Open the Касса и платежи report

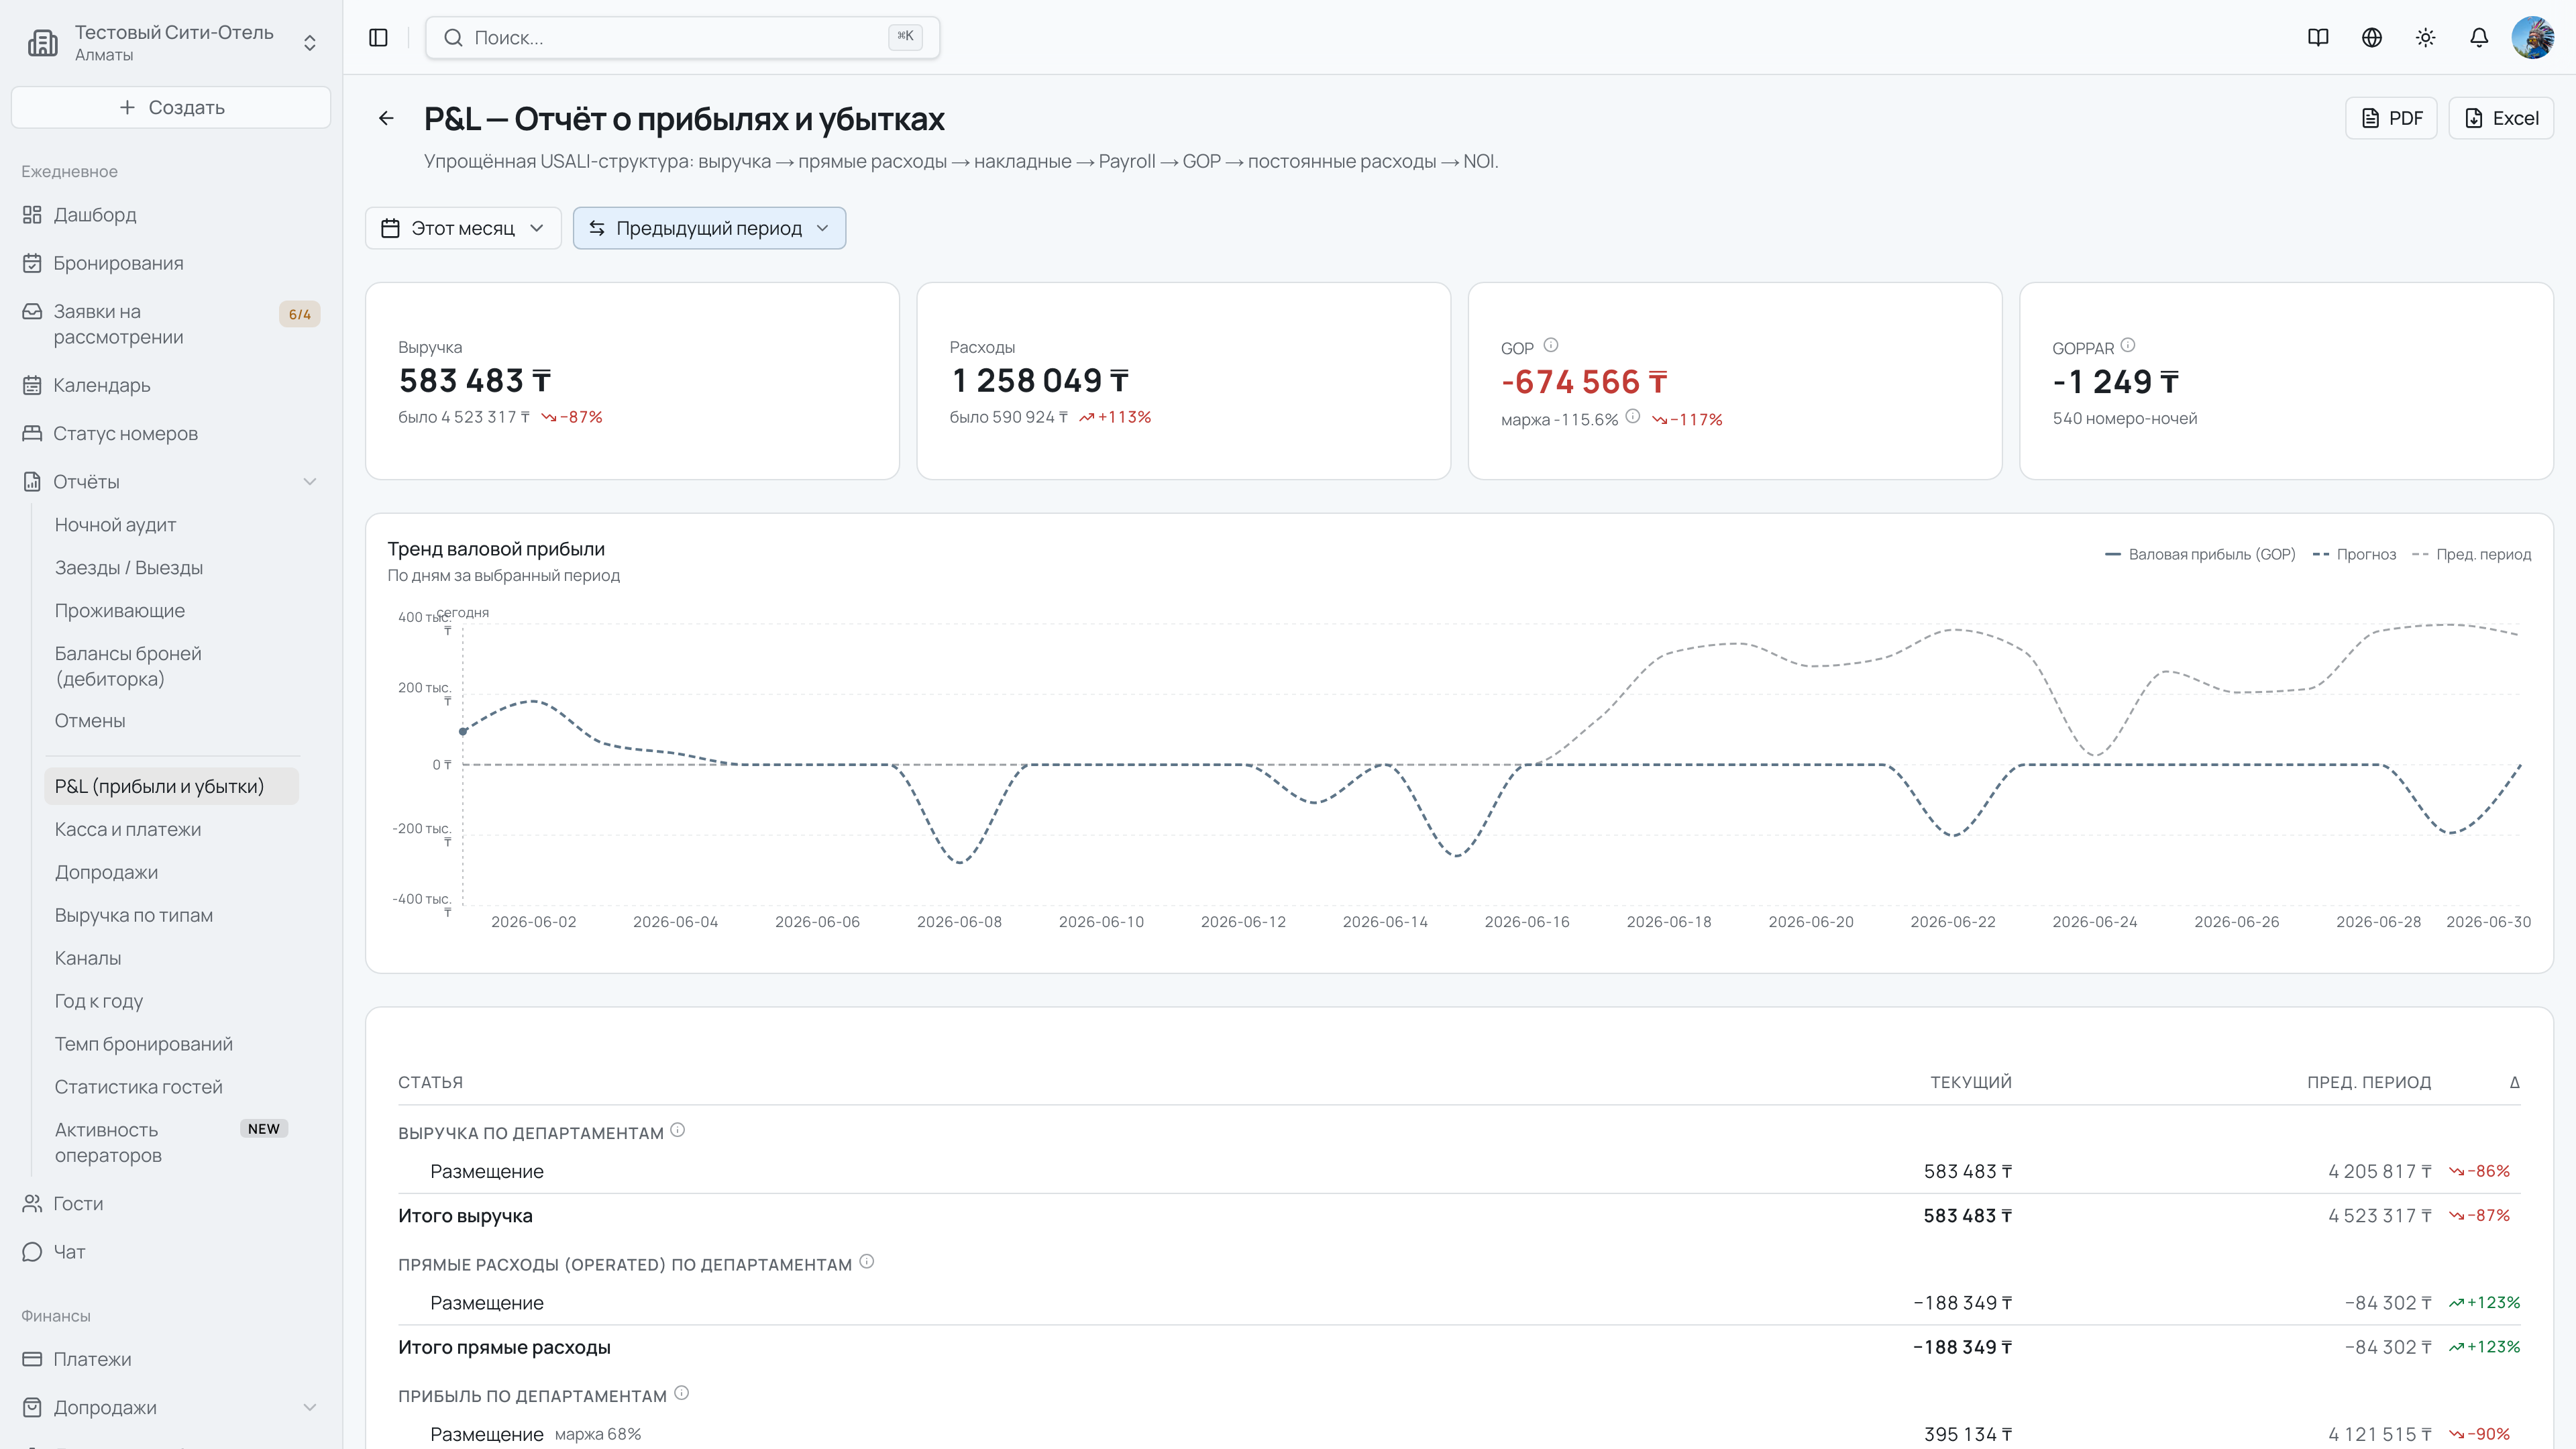(x=171, y=829)
